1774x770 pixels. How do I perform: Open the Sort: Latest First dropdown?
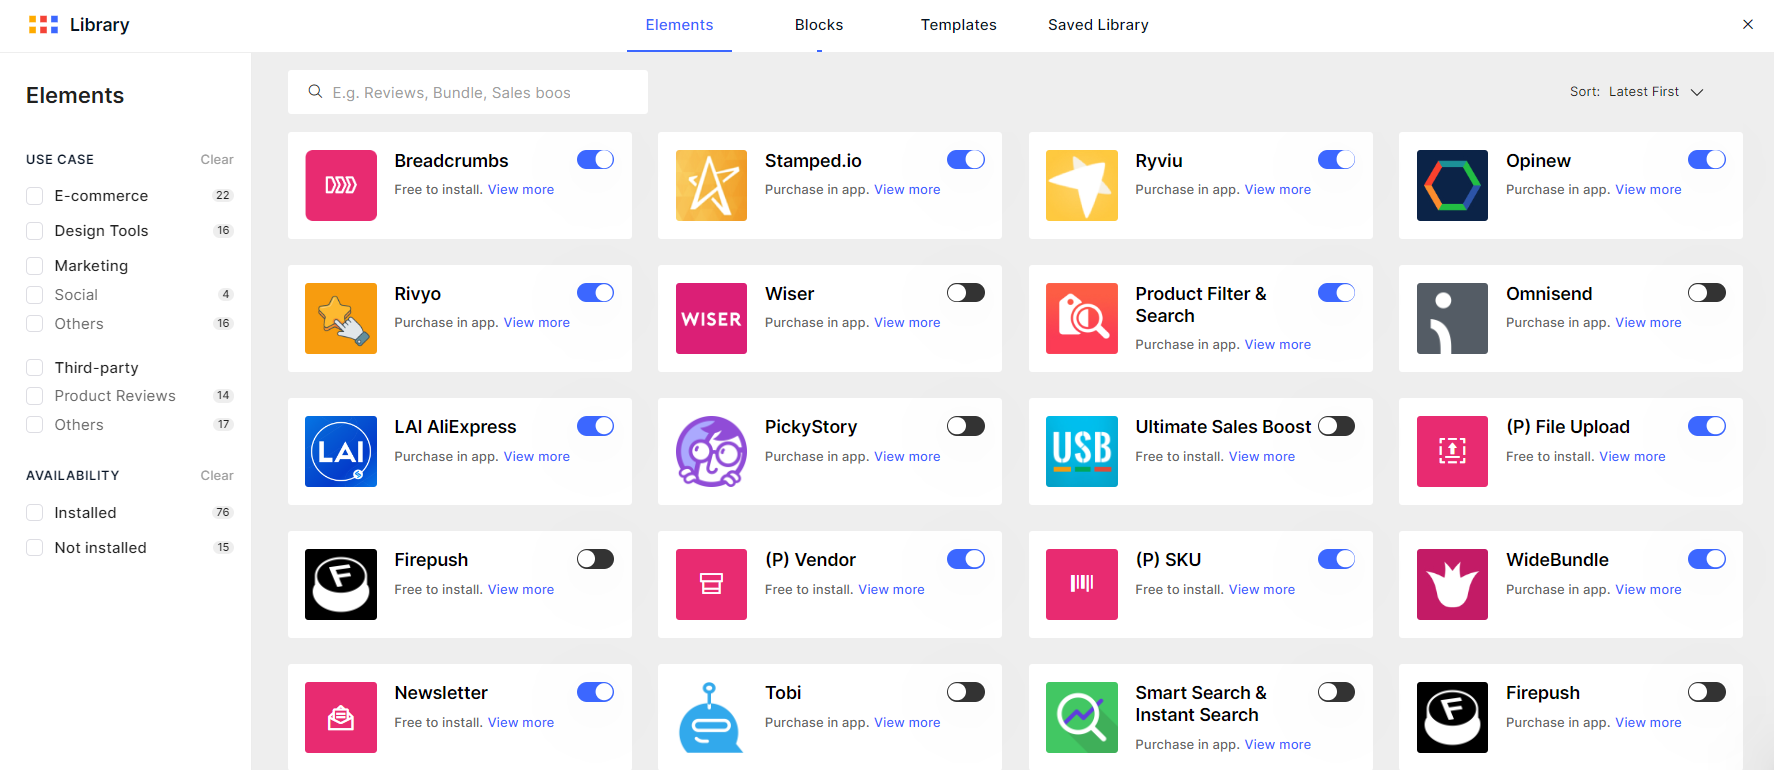pos(1636,92)
